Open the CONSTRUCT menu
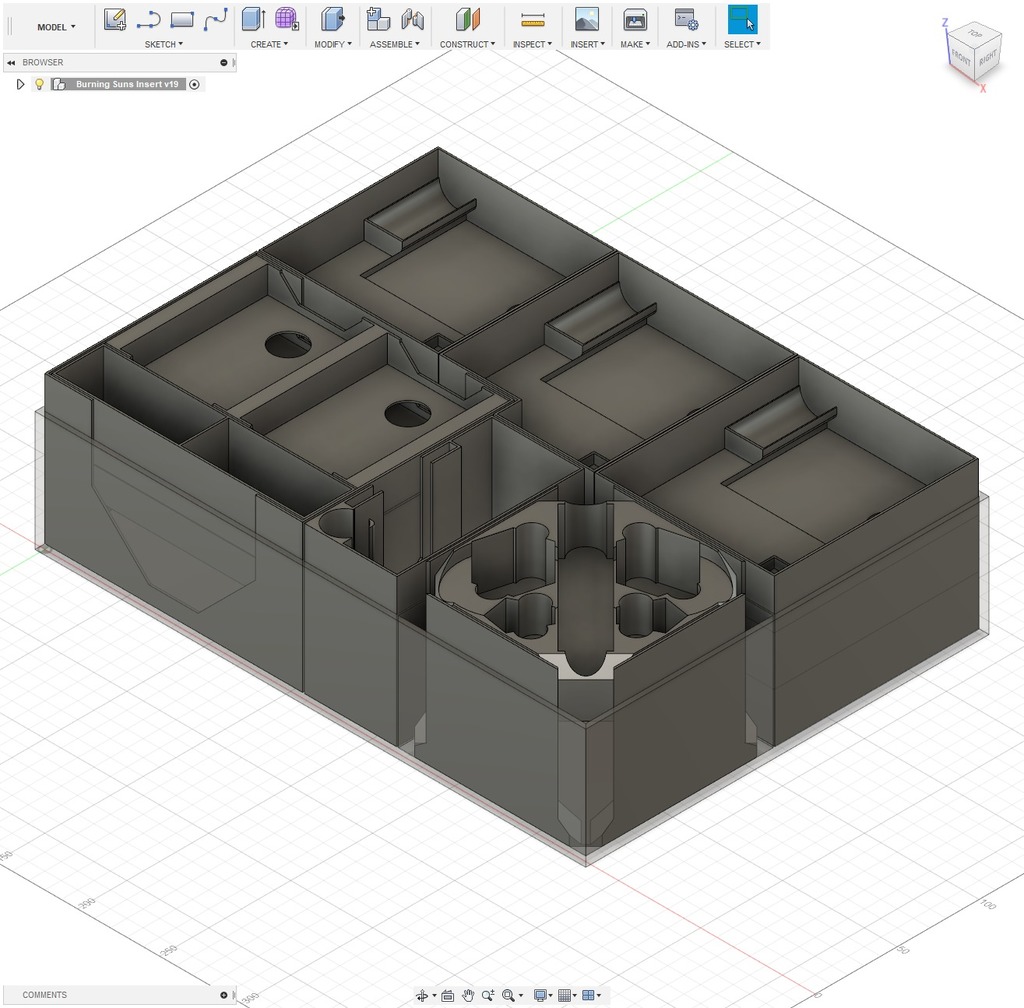Image resolution: width=1024 pixels, height=1008 pixels. pos(468,44)
